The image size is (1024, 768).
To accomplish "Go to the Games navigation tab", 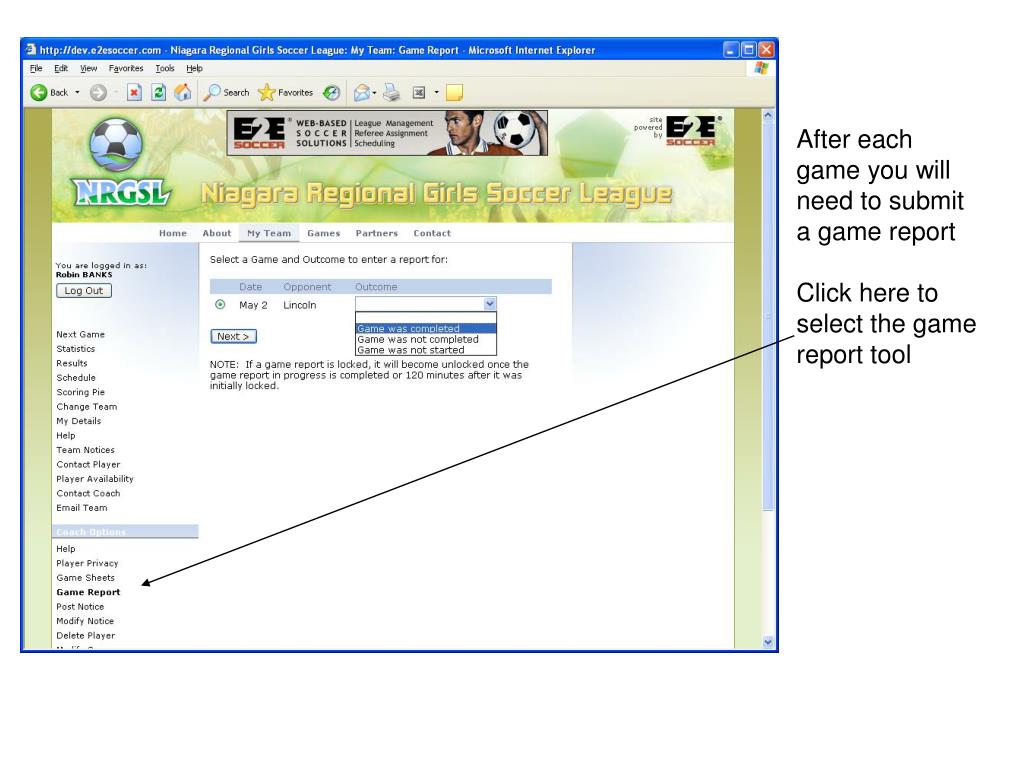I will click(x=324, y=233).
